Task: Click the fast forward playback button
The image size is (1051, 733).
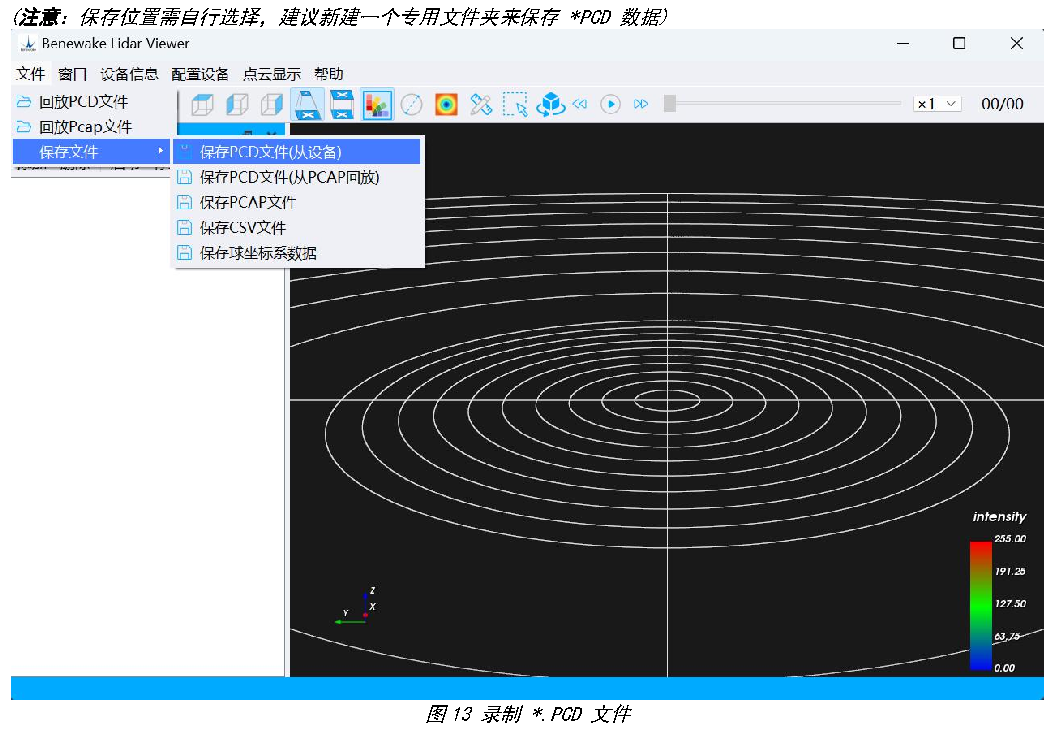Action: [x=641, y=104]
